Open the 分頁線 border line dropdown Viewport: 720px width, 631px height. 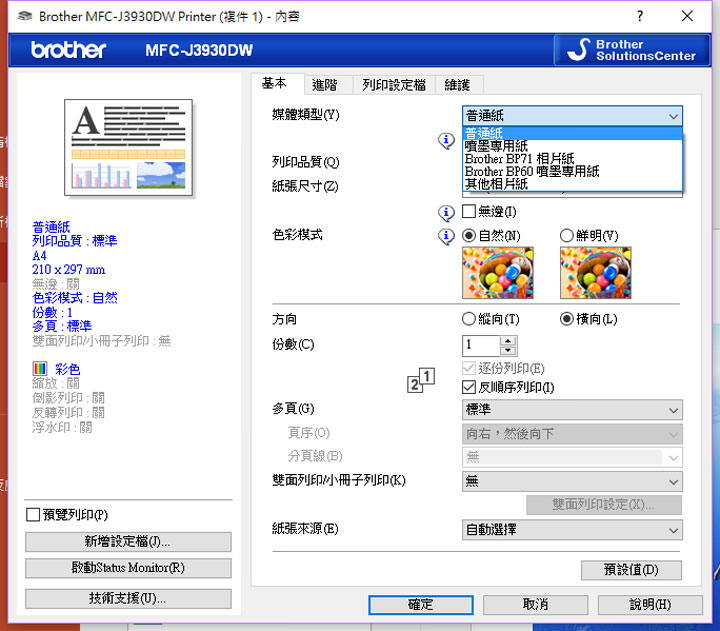point(572,457)
